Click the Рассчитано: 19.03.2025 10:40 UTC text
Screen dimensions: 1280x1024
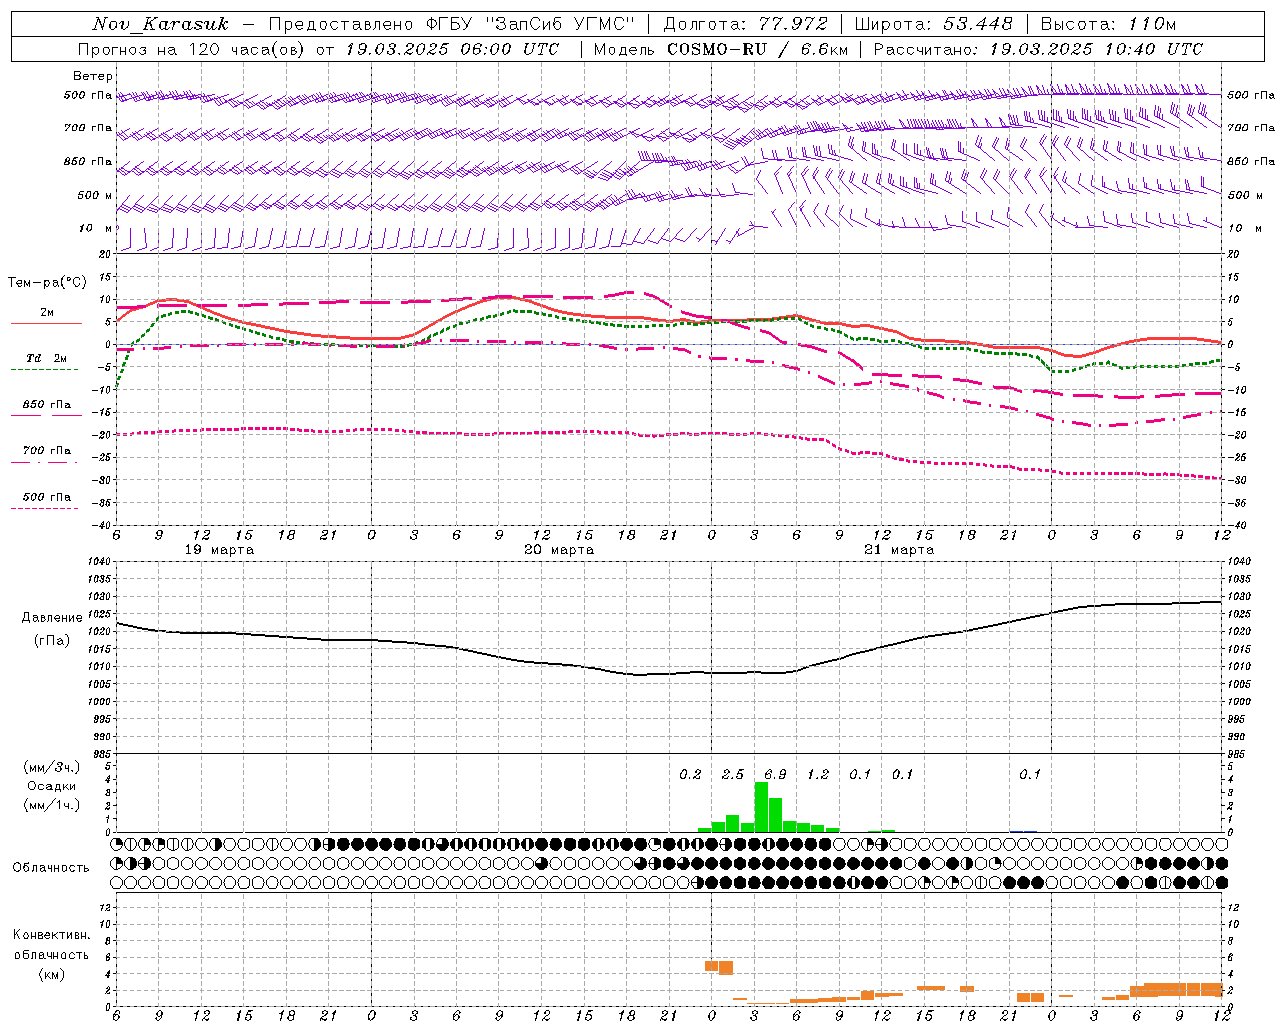click(1038, 49)
